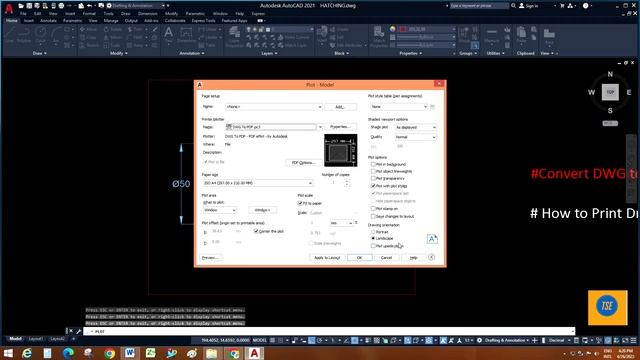Click the Paste icon in Clipboard panel

[521, 34]
